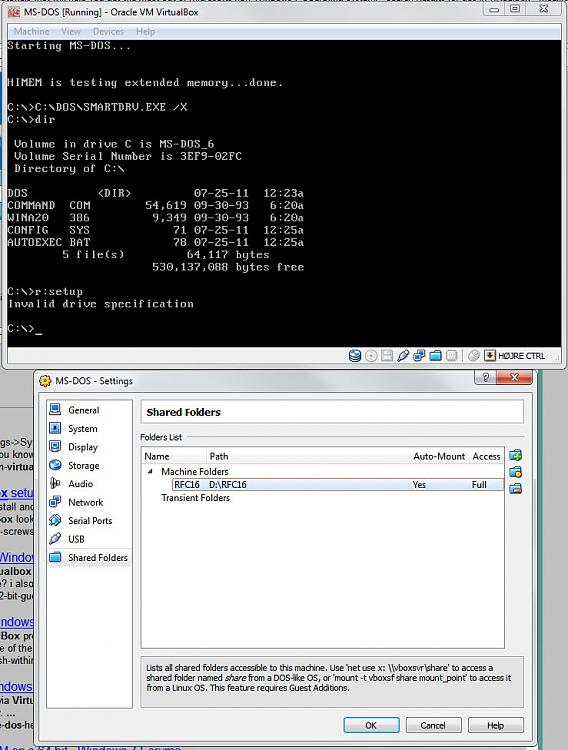Open the Help menu in VirtualBox window

pyautogui.click(x=145, y=32)
